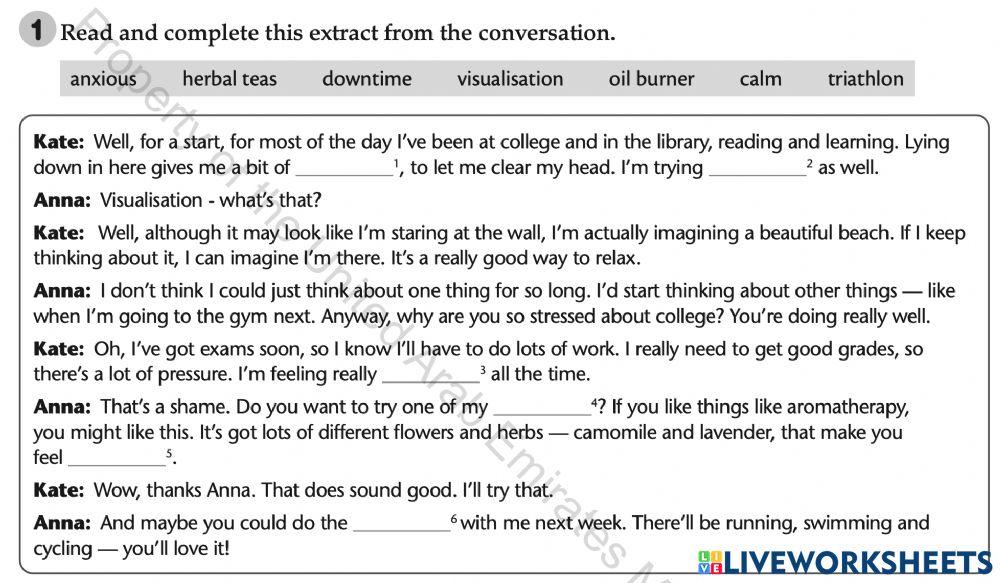Click "oil burner" in the word bank
Screen dimensions: 1000x583
point(651,79)
